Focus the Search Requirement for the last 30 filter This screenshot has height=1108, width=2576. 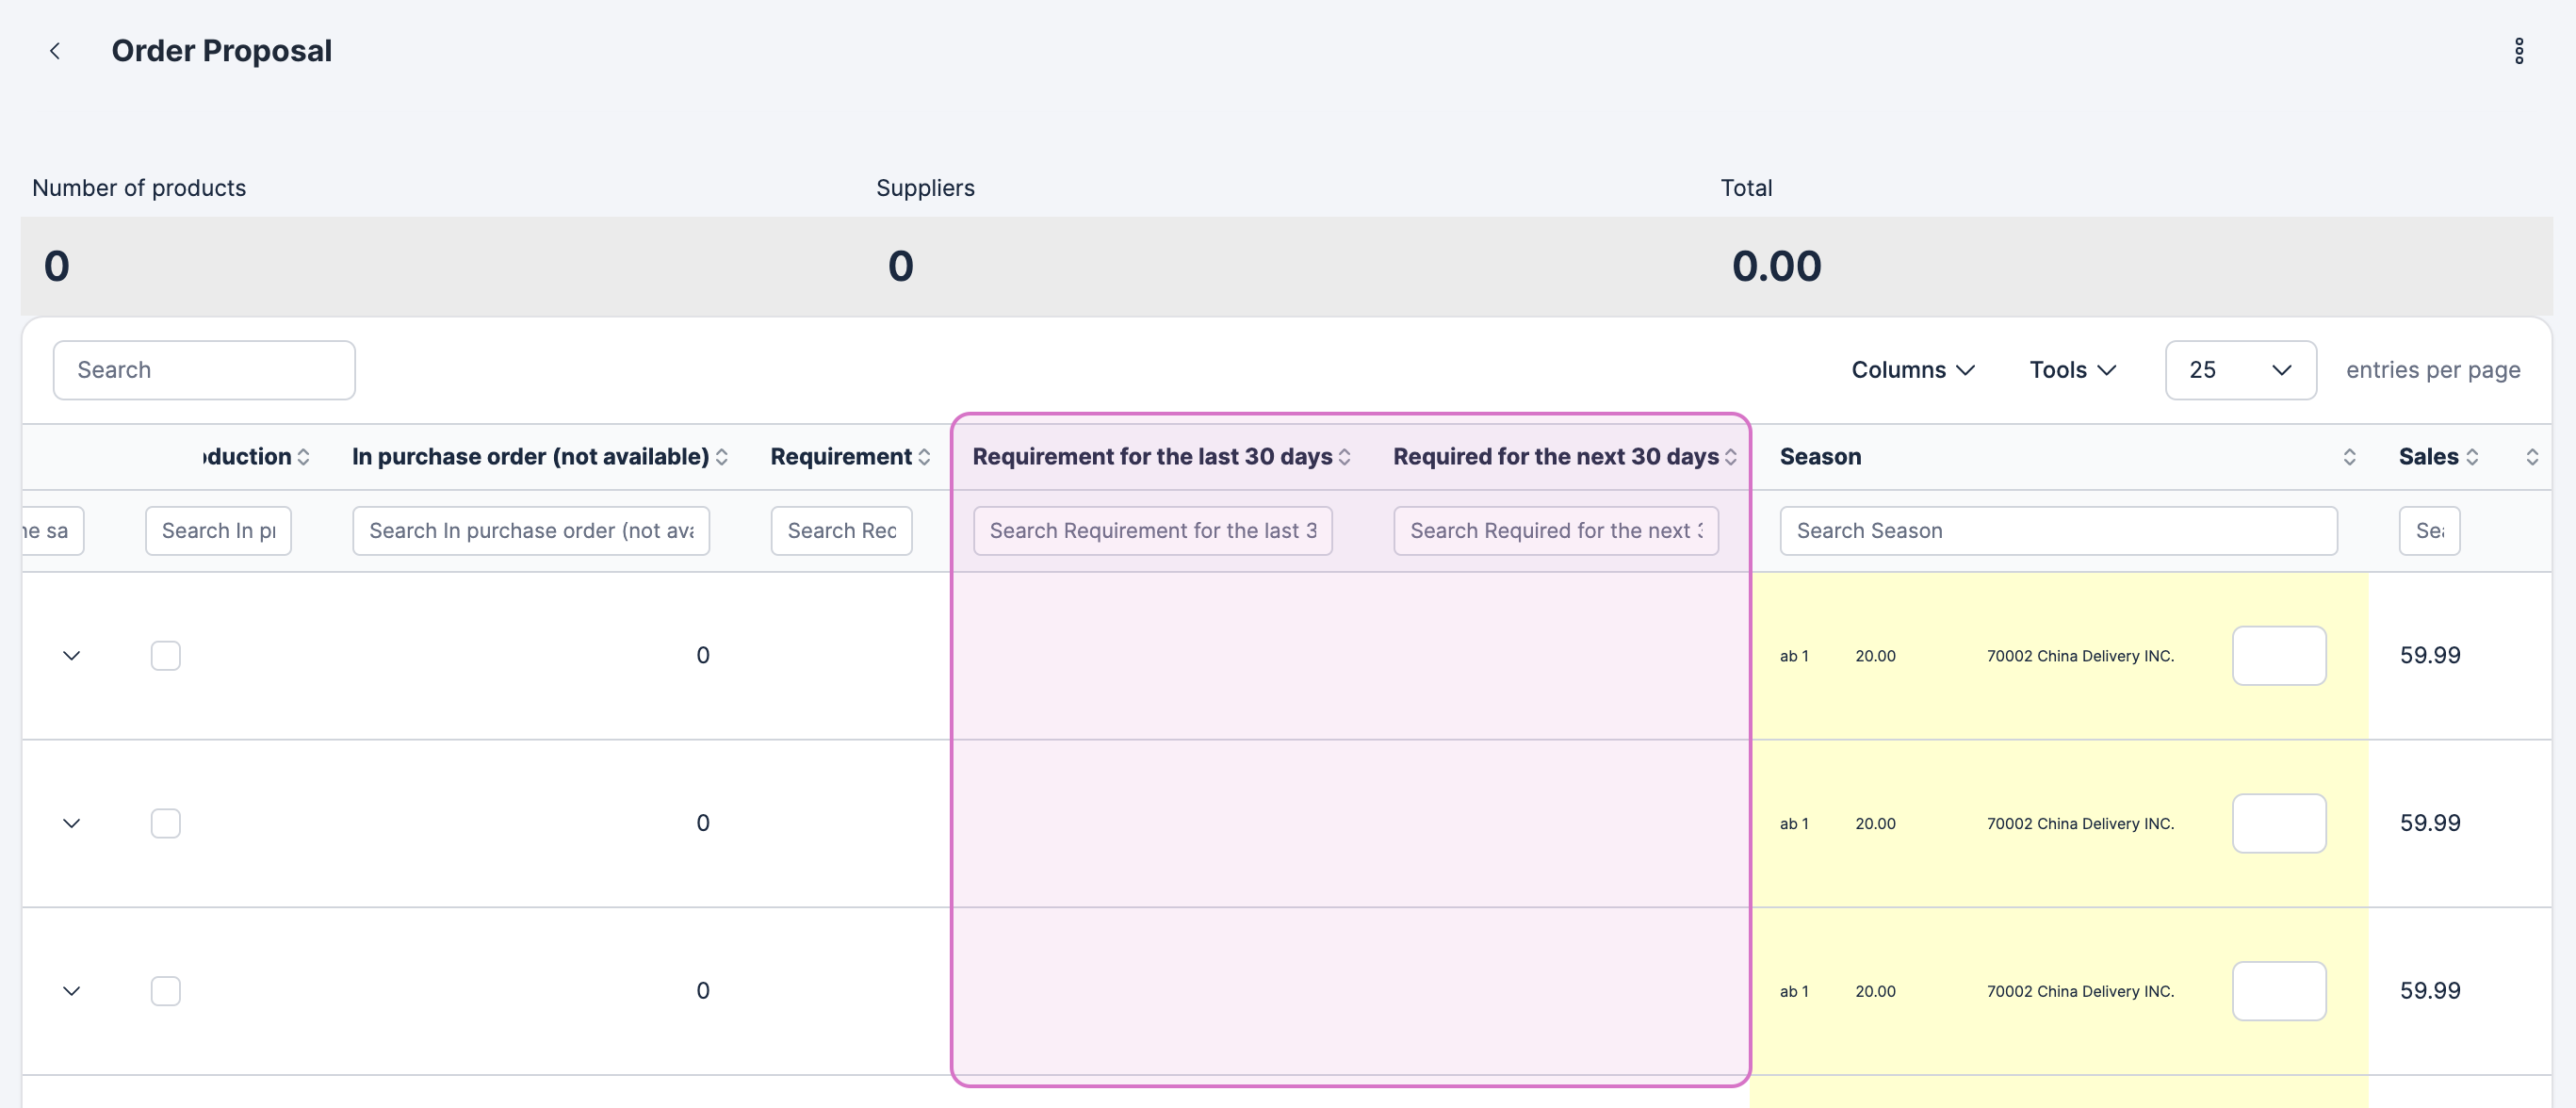(x=1152, y=531)
